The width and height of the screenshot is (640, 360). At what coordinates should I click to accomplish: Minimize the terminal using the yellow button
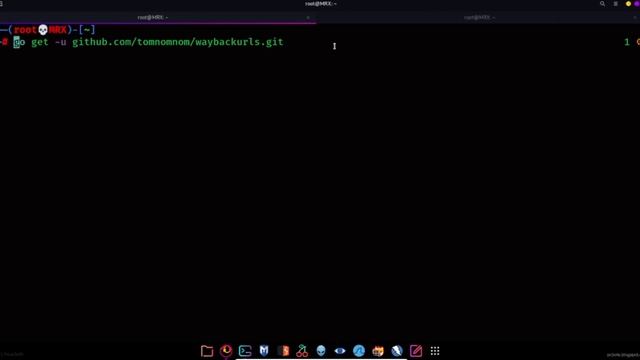click(628, 4)
